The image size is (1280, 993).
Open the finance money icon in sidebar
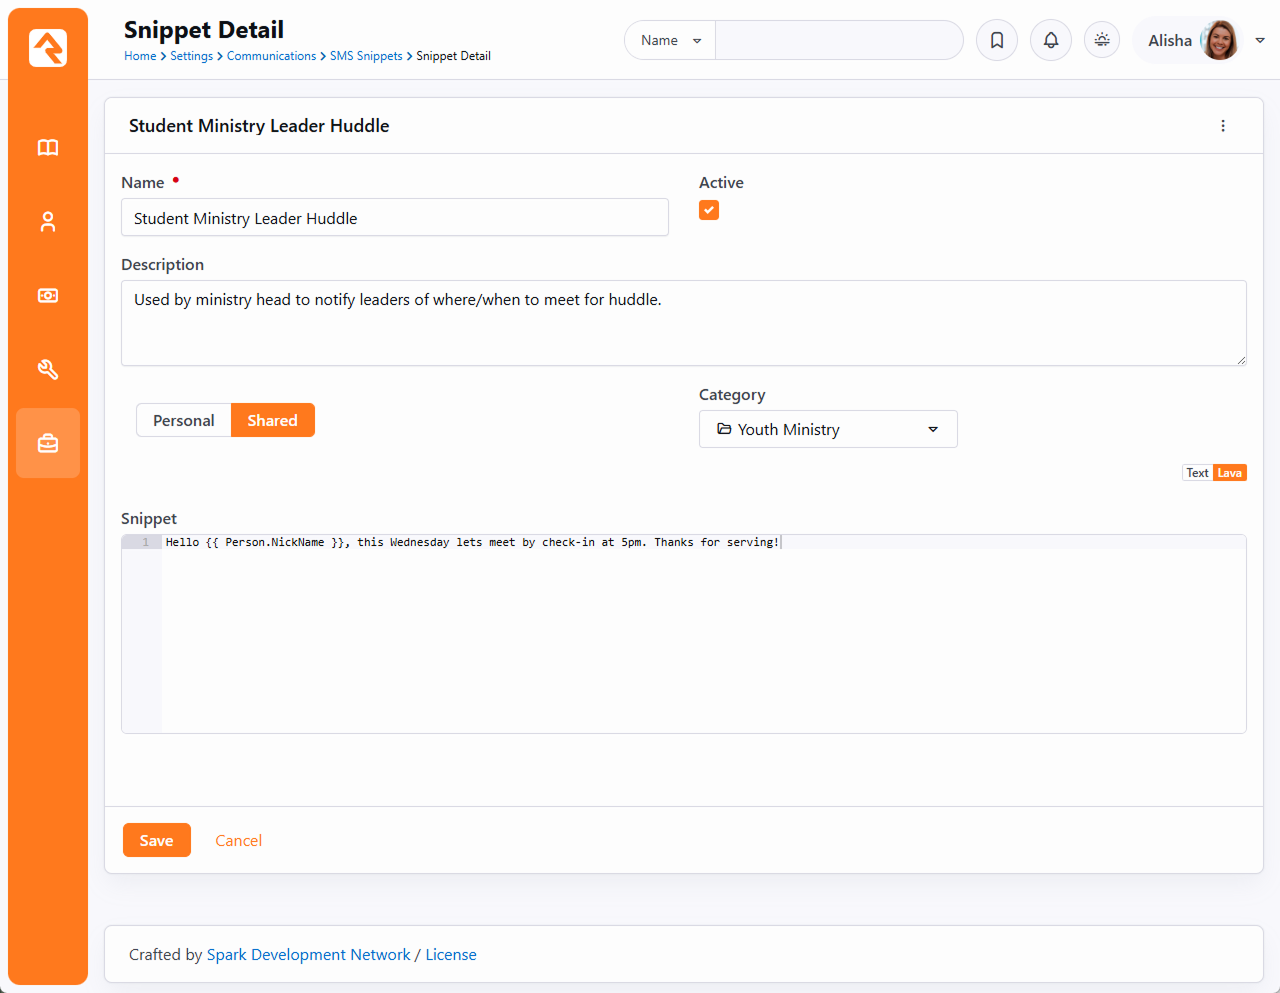click(48, 296)
